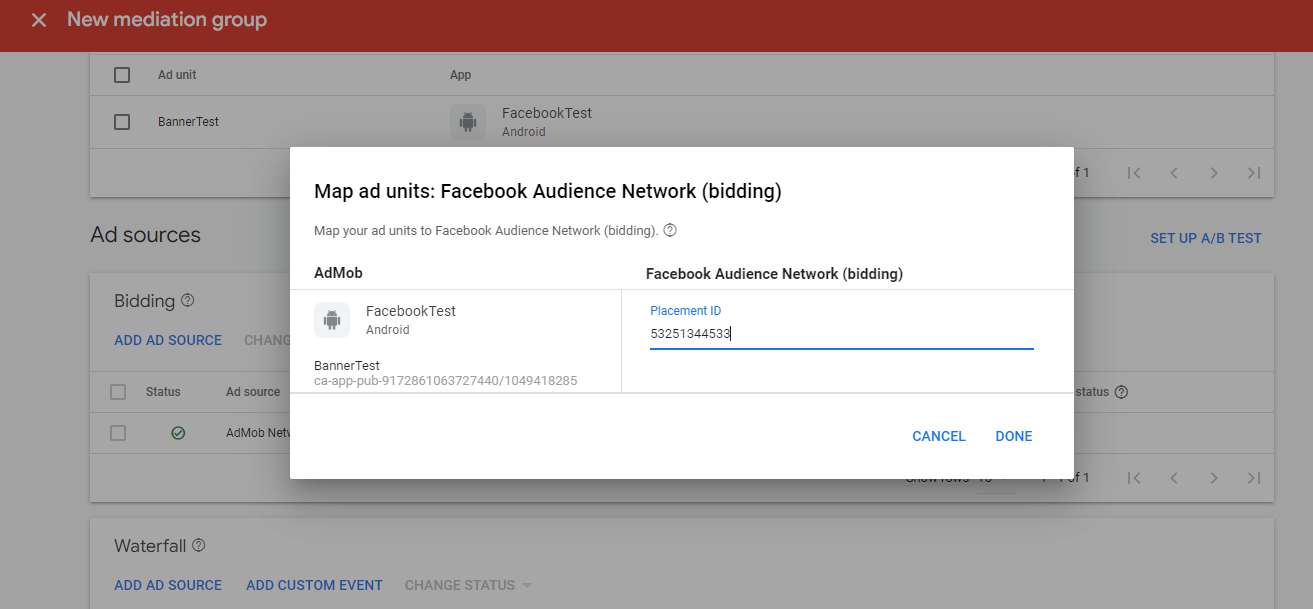Go to previous page of ad units table
This screenshot has width=1313, height=609.
point(1174,173)
